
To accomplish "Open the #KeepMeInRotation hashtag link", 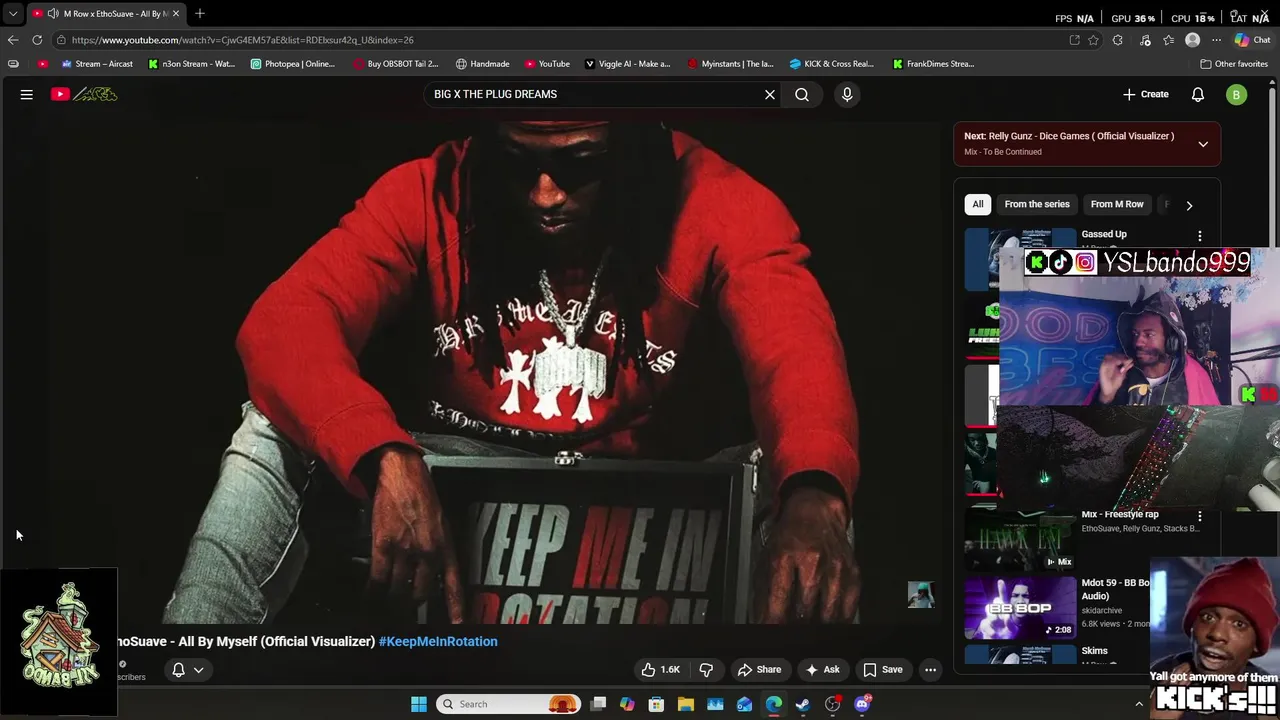I will (438, 641).
